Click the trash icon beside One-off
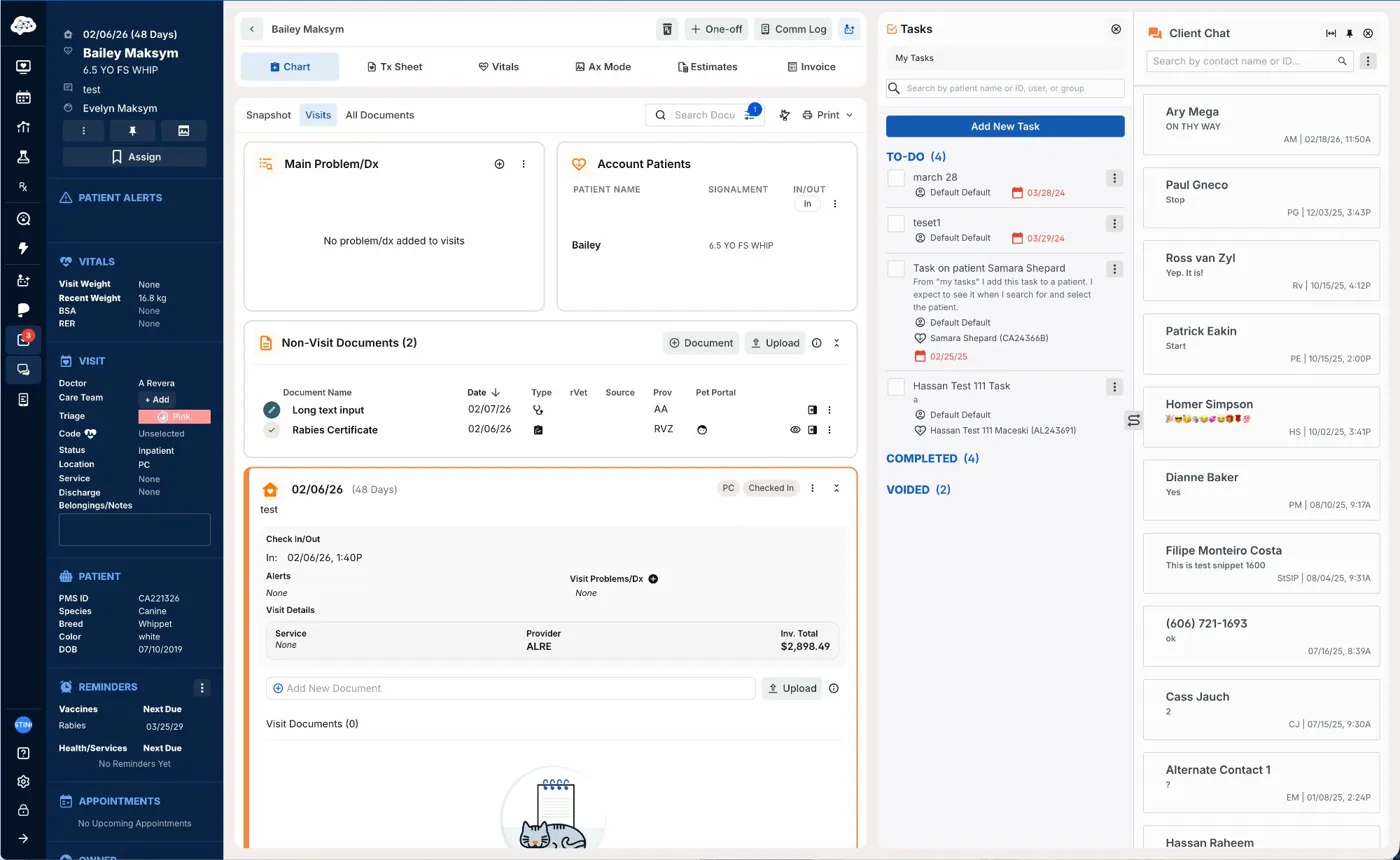Screen dimensions: 1400x860 coord(667,29)
